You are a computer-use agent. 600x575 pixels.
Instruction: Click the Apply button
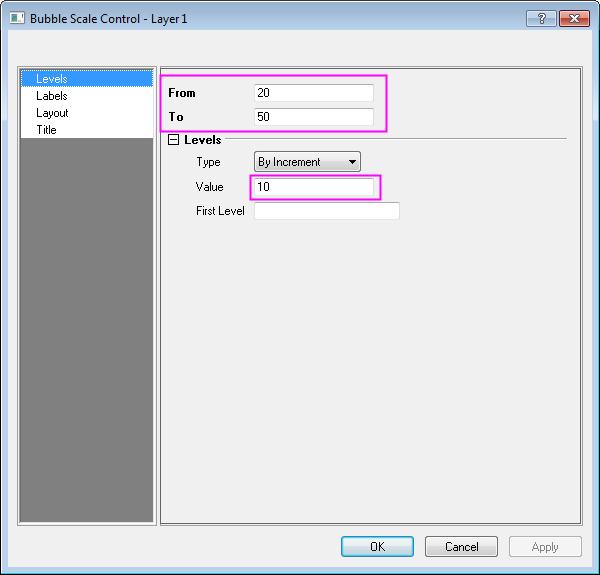(x=545, y=547)
